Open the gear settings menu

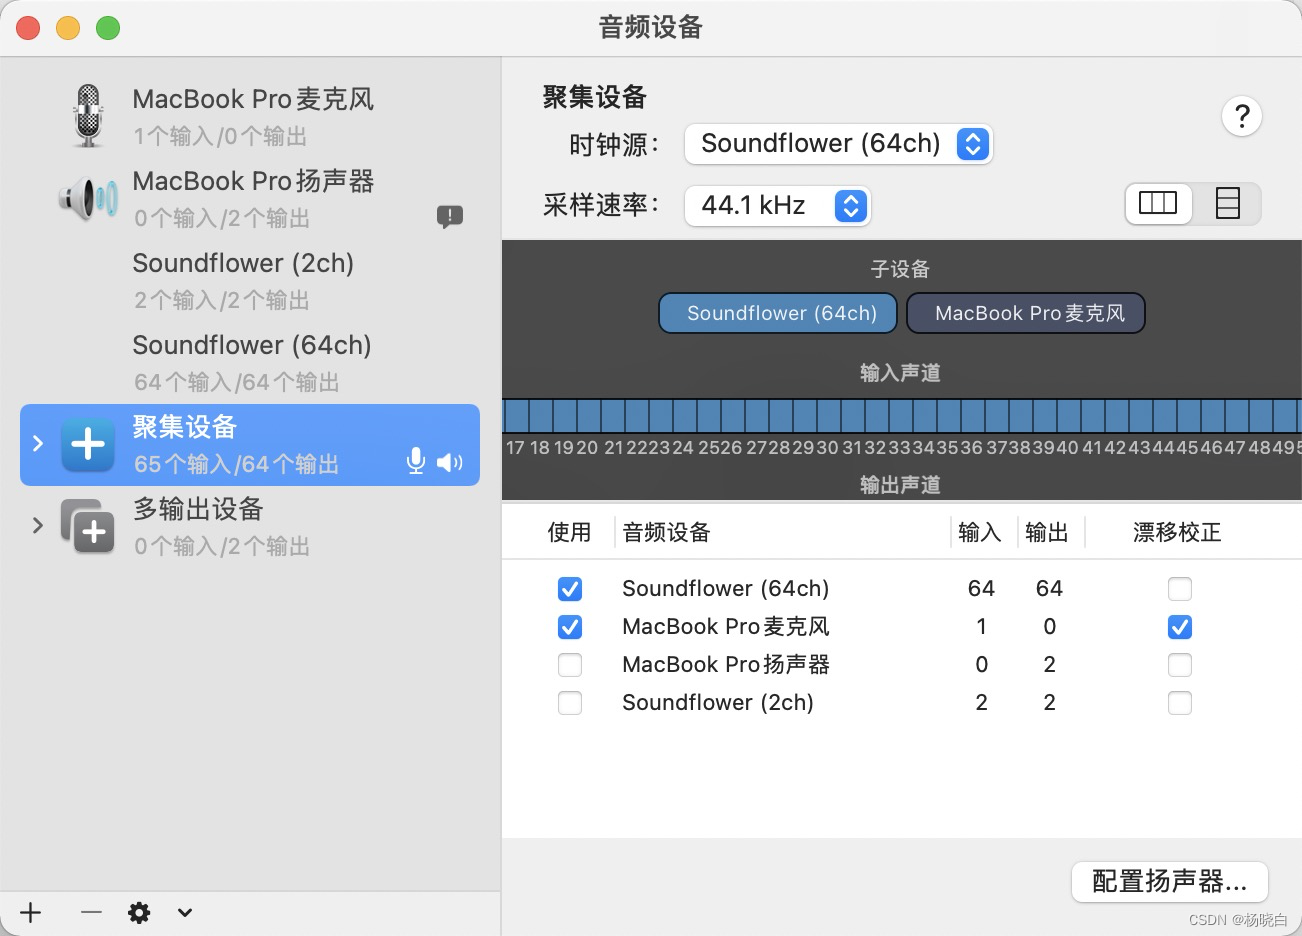(139, 912)
